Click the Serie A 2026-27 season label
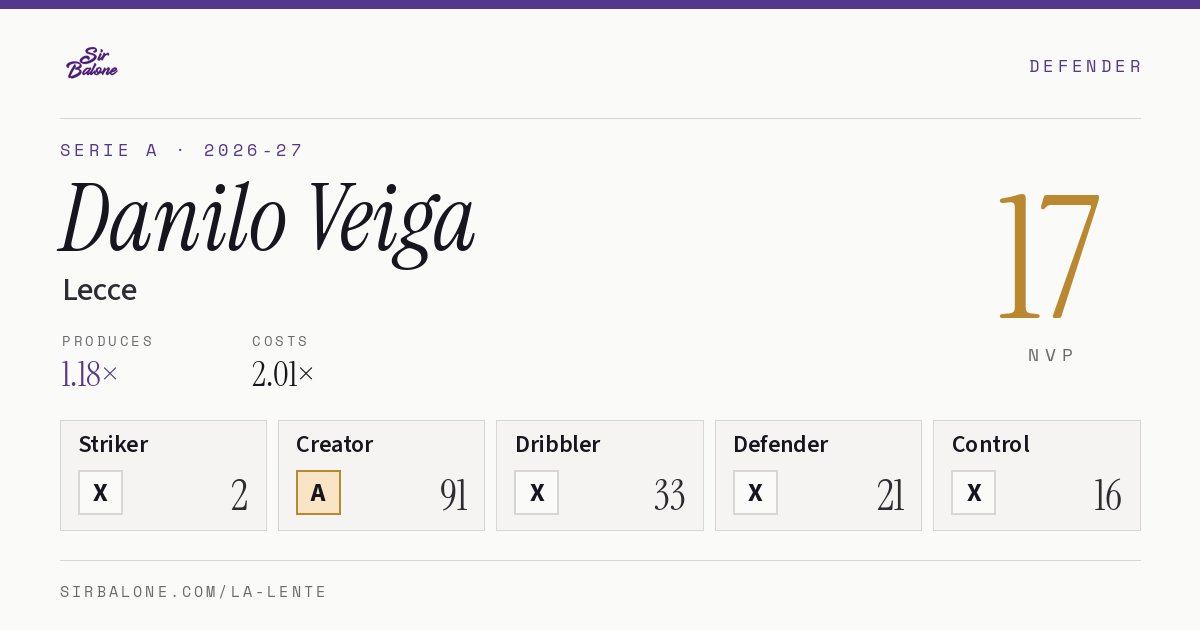Screen dimensions: 1200x630 (182, 150)
